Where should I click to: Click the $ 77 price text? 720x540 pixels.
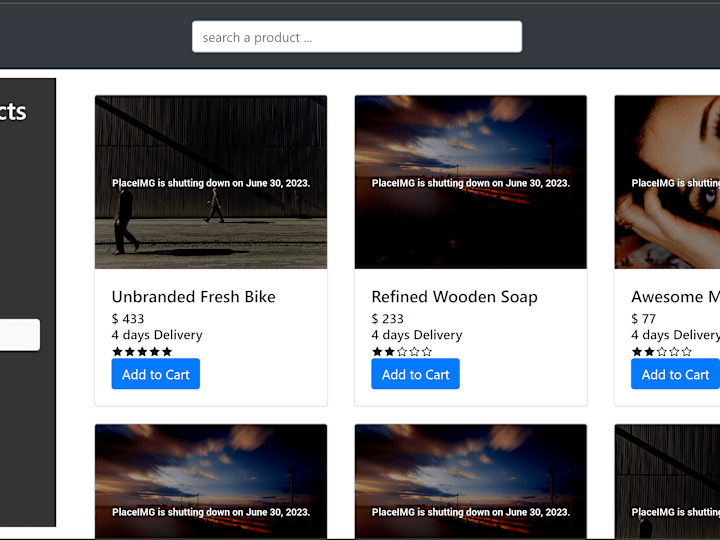click(x=644, y=319)
